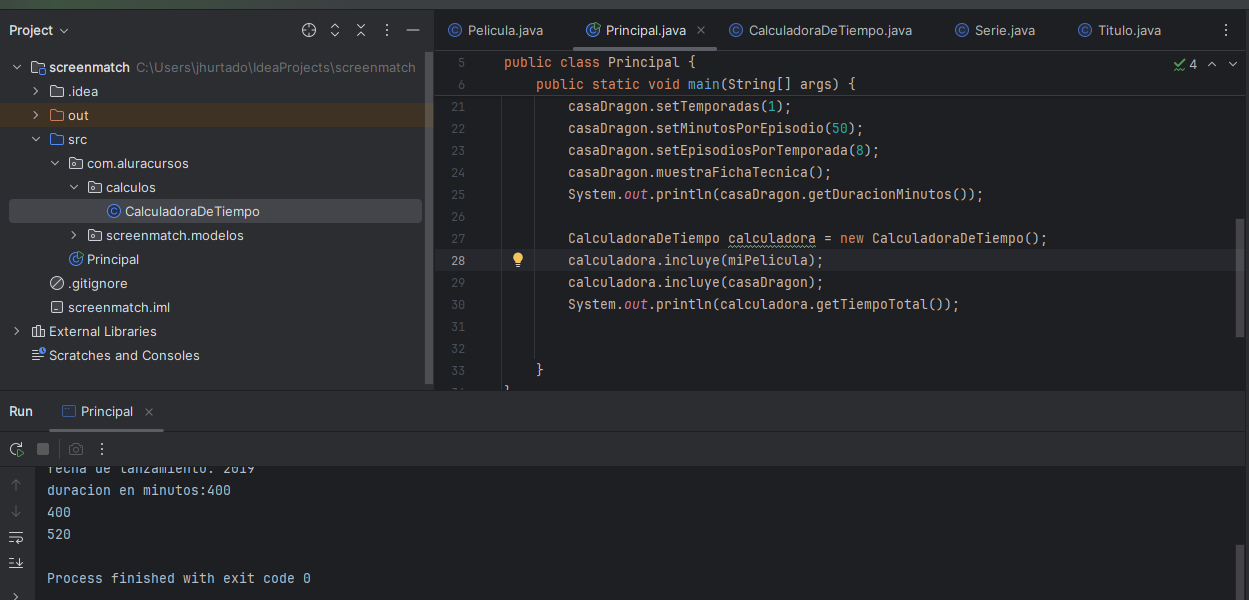Click Select Opened File target icon

[x=309, y=31]
